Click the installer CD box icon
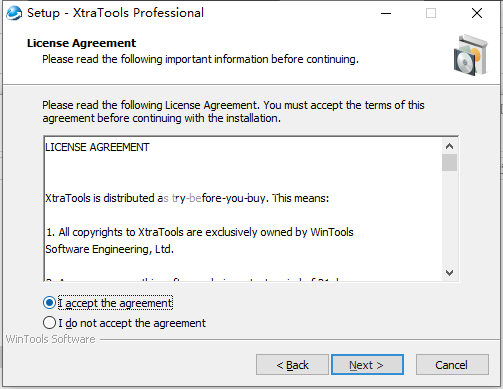 [471, 55]
